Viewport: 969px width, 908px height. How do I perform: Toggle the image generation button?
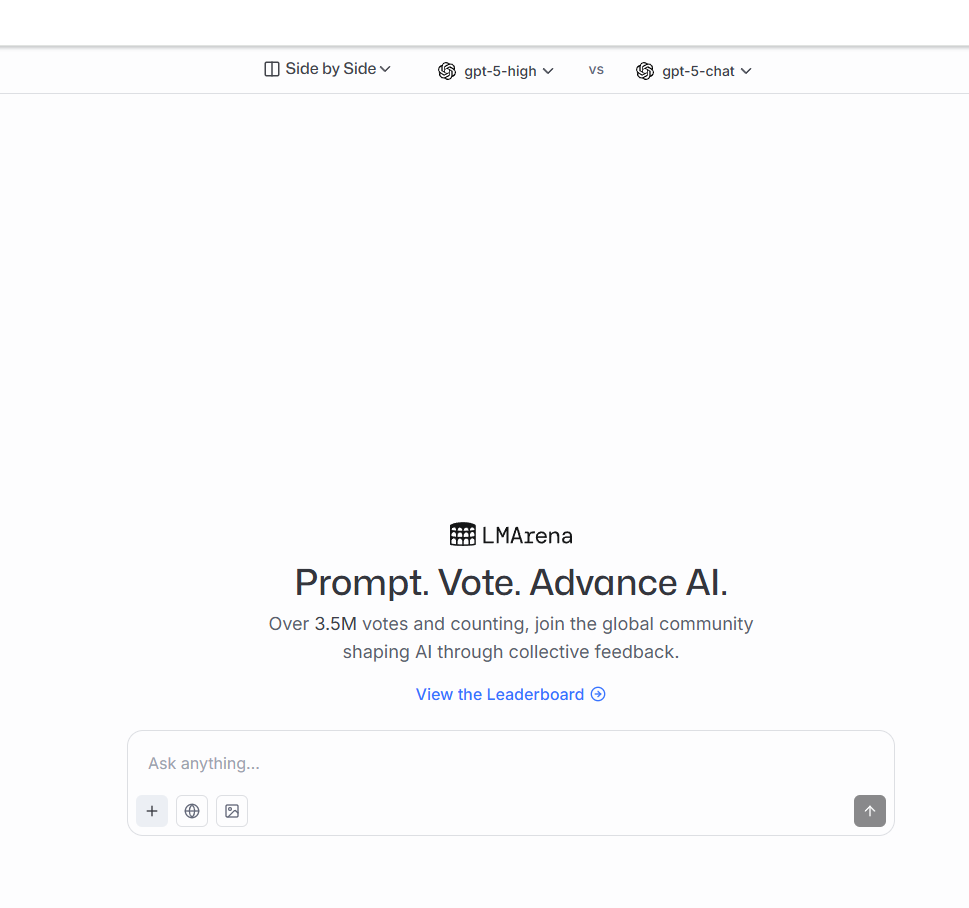(232, 811)
